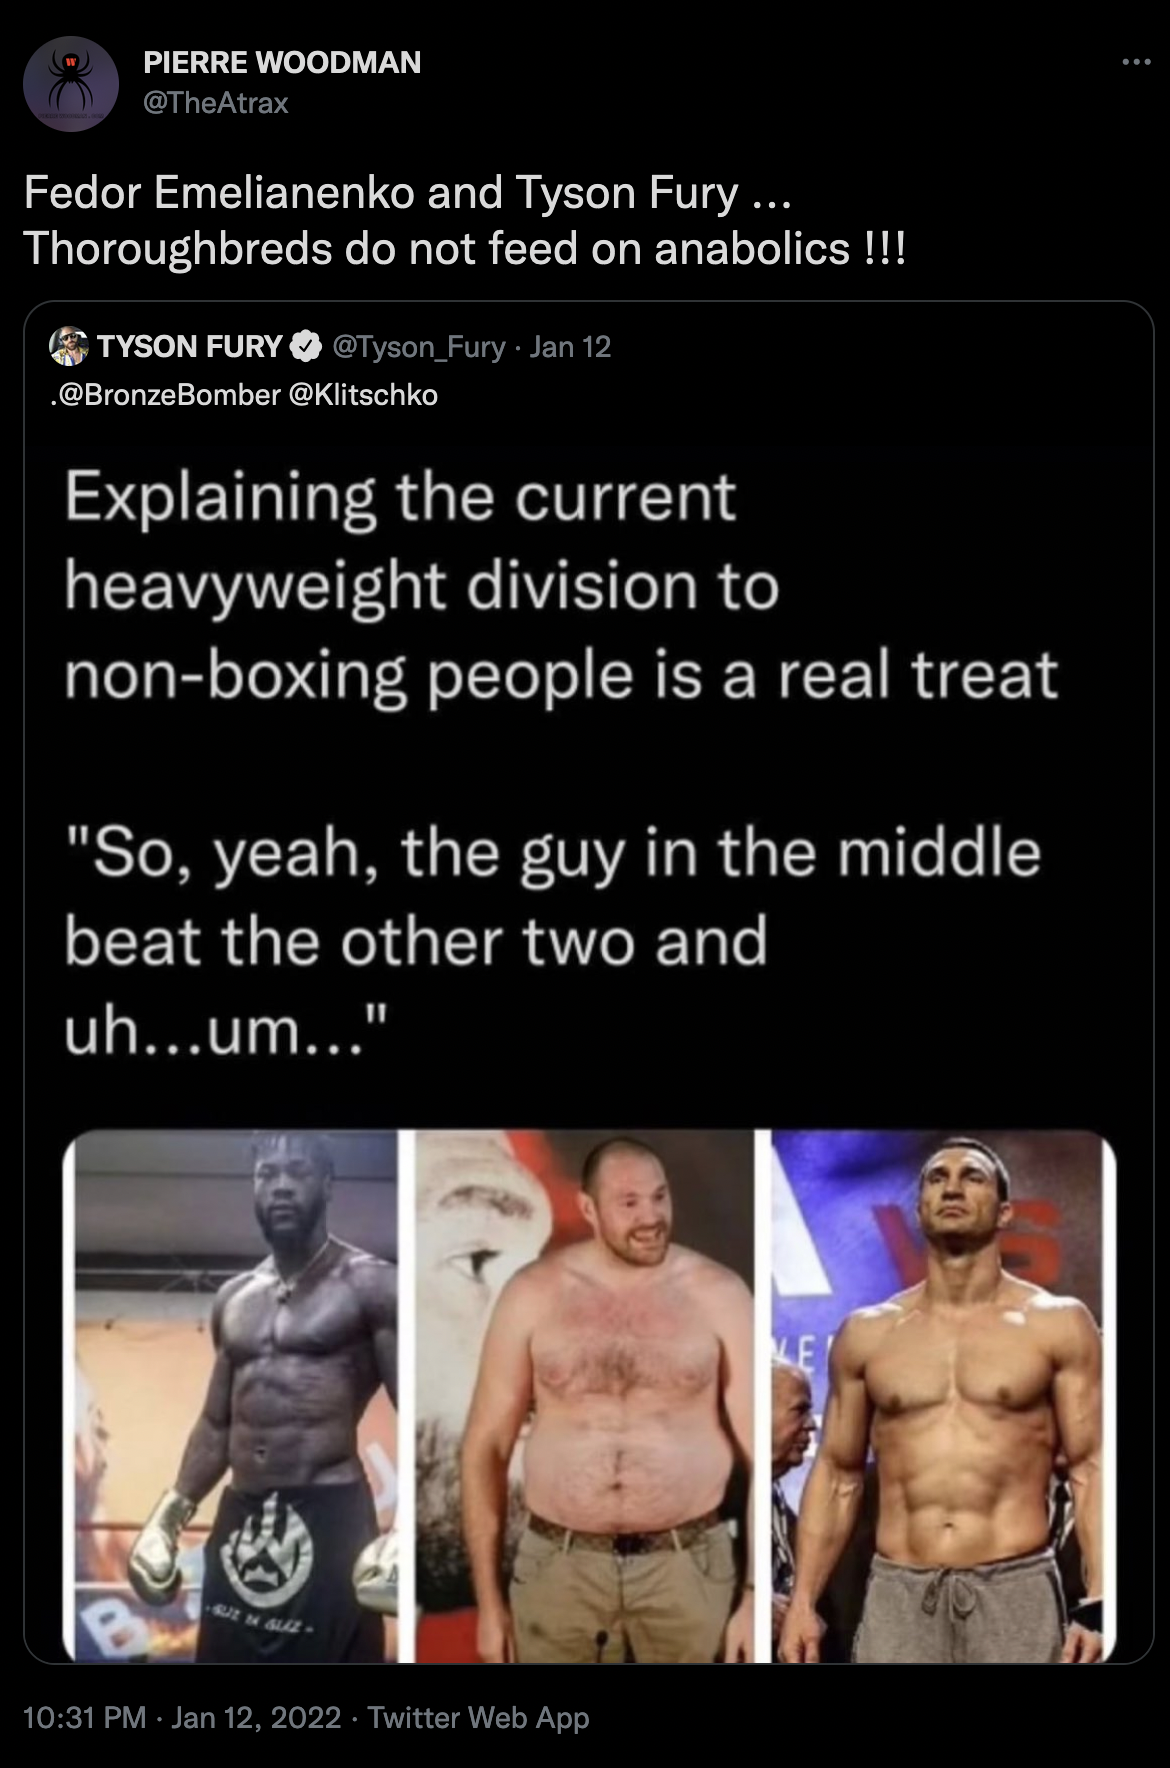Click the Jan 12 quoted tweet date
This screenshot has width=1170, height=1768.
click(x=570, y=347)
